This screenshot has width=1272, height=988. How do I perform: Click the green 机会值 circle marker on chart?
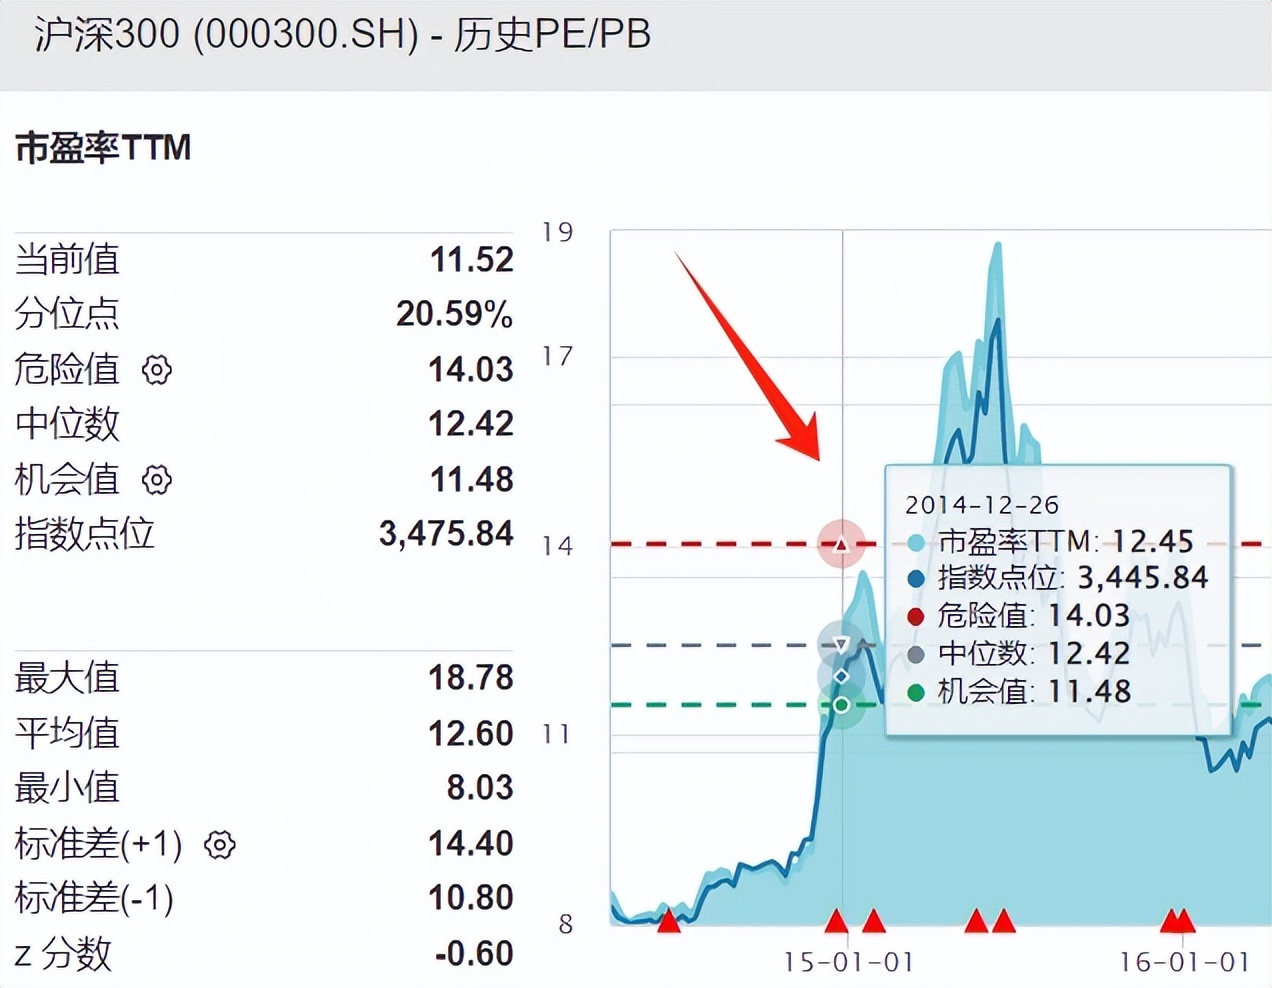841,705
